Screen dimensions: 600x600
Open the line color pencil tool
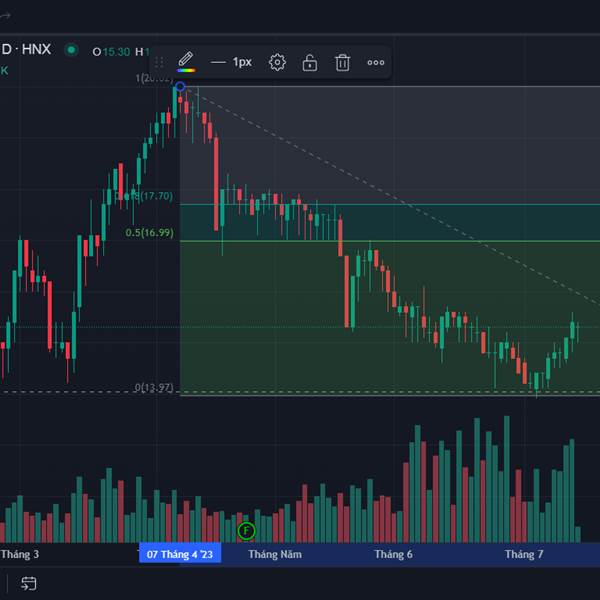tap(186, 62)
